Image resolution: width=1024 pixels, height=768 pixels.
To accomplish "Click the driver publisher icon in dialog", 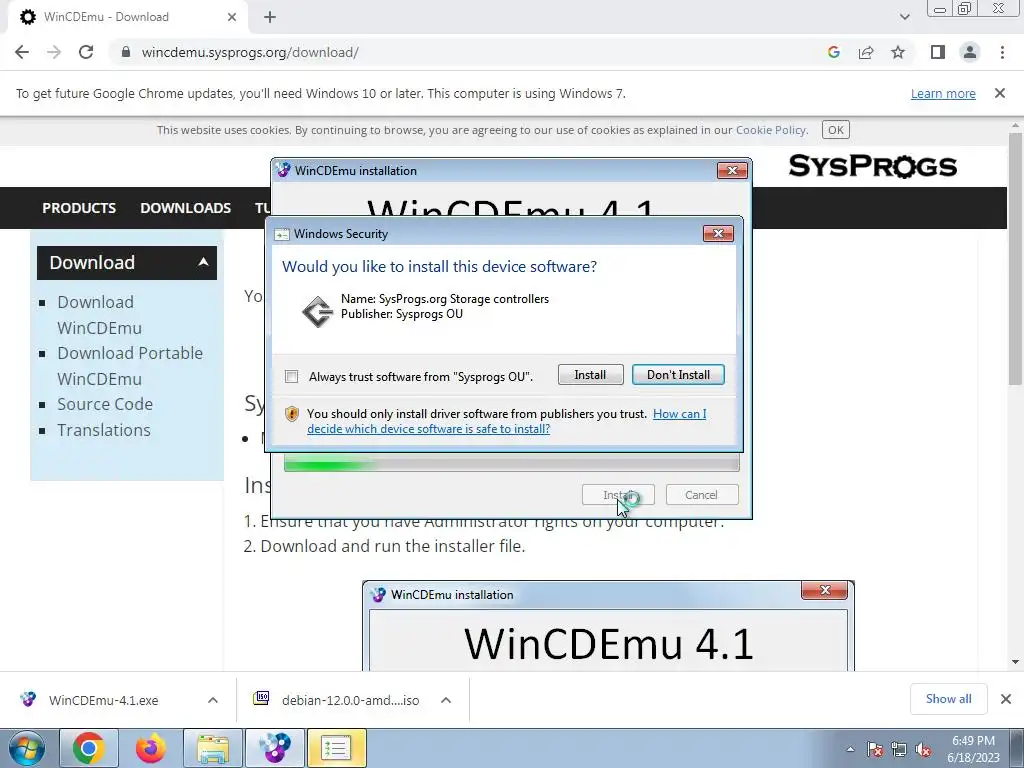I will tap(317, 312).
